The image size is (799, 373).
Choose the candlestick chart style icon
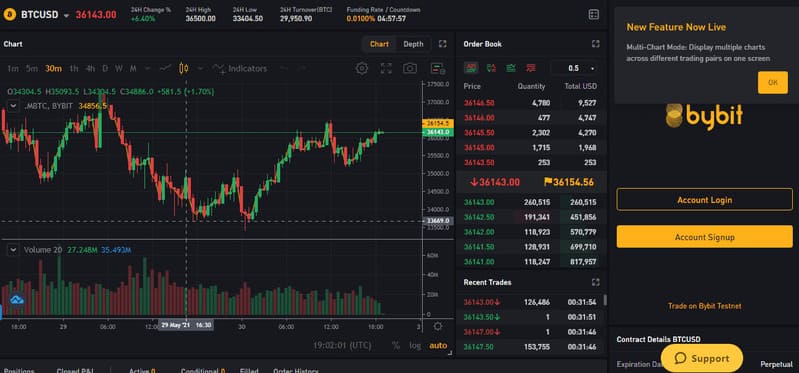pos(183,68)
